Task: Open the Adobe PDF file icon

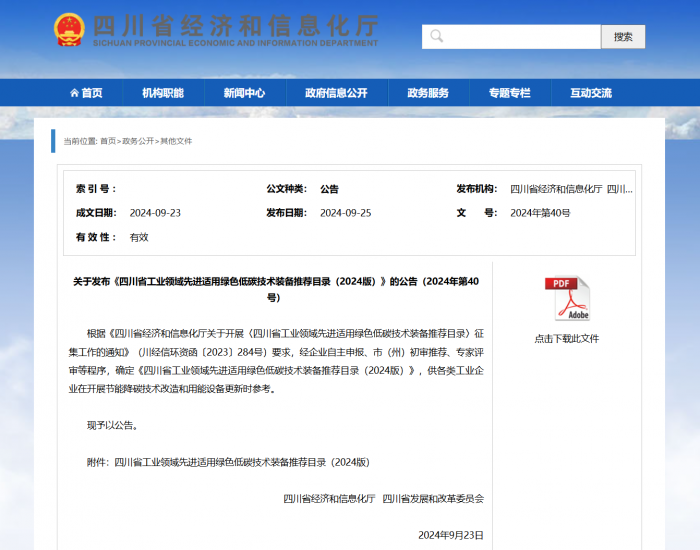Action: (567, 298)
